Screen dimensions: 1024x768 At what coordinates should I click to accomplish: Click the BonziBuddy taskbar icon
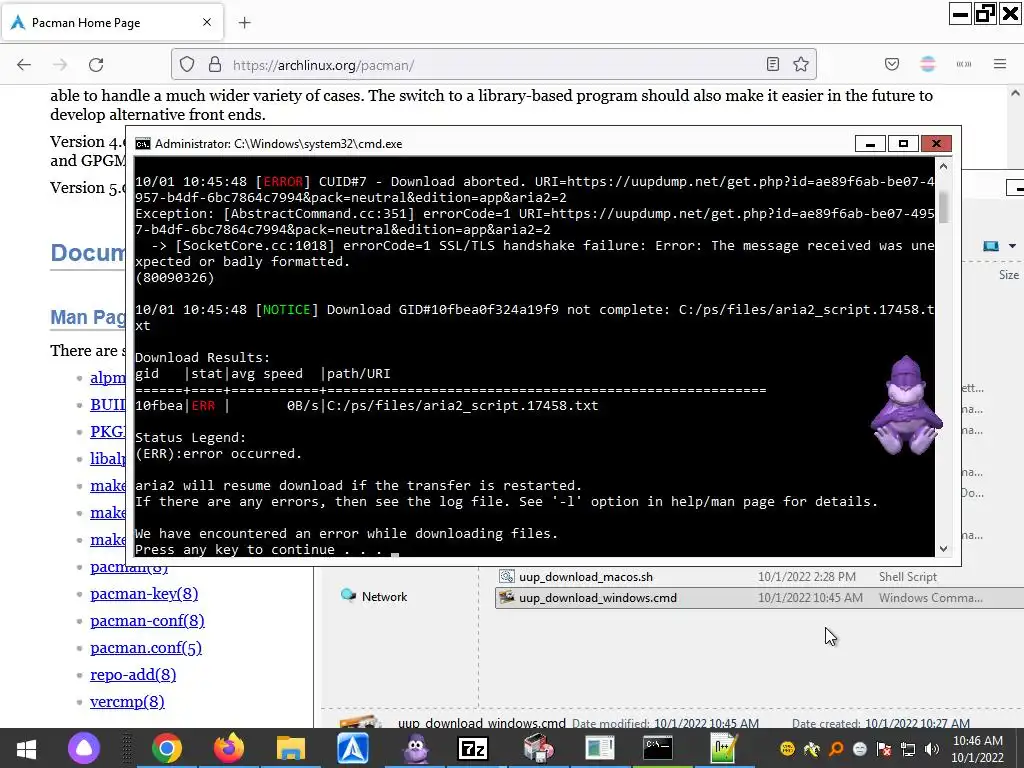coord(415,748)
